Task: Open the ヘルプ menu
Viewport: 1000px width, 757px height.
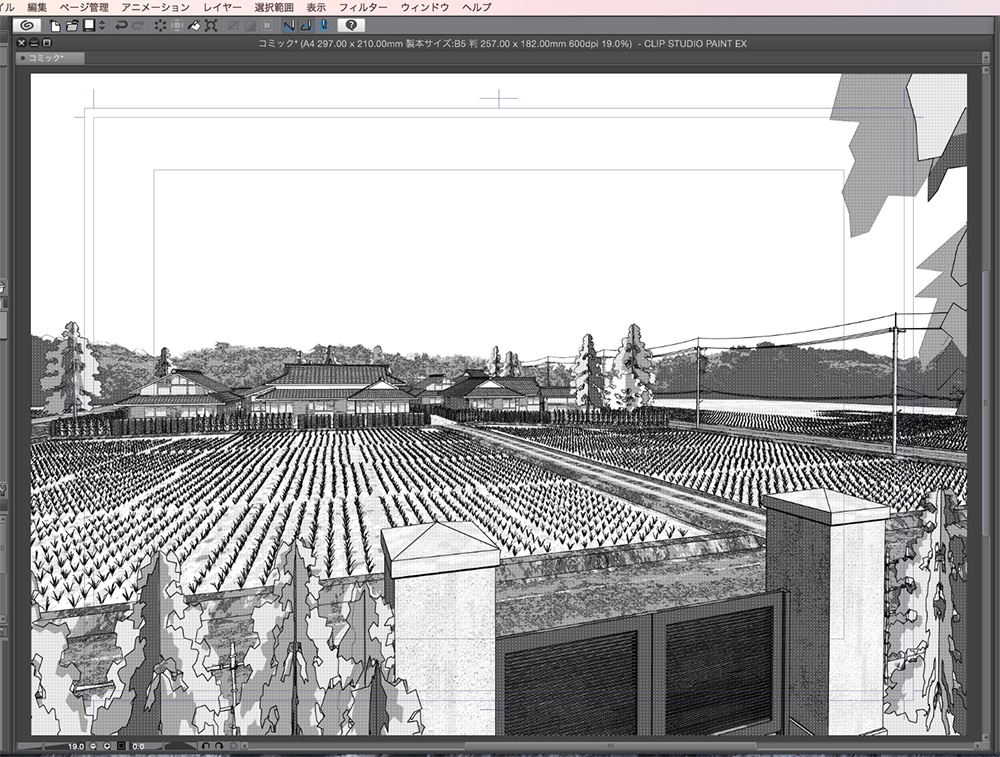Action: pos(477,7)
